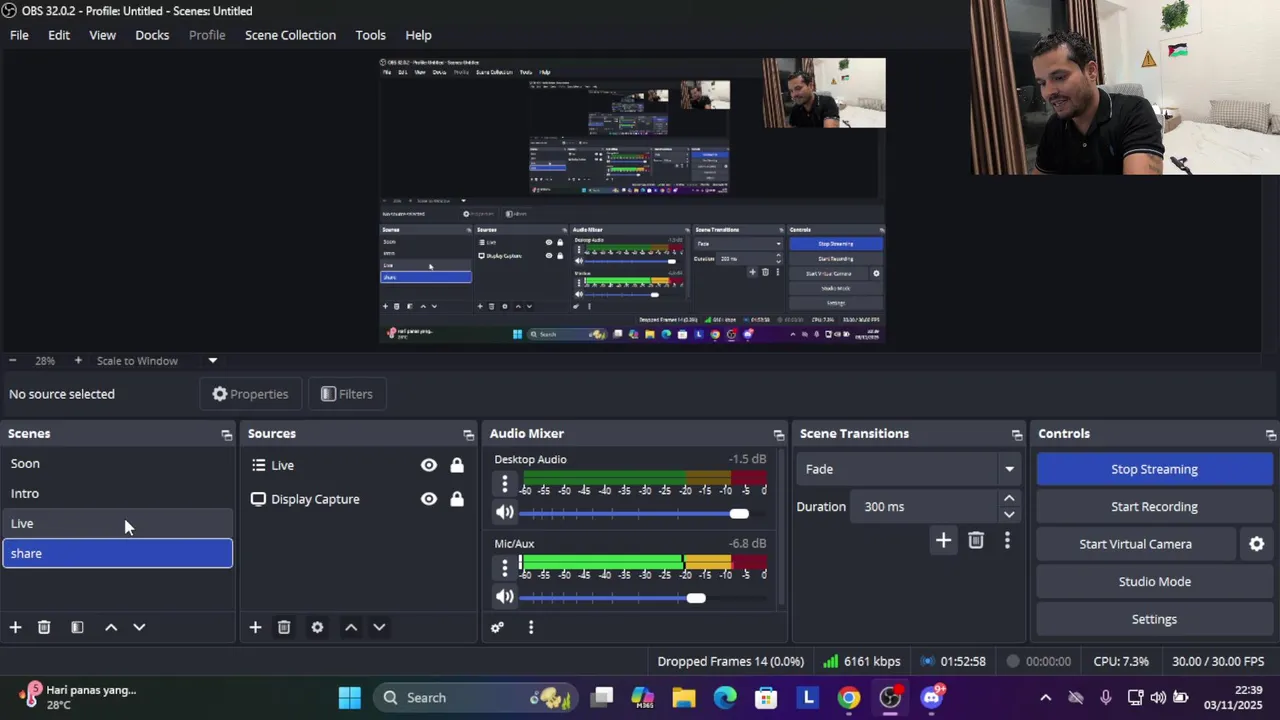The image size is (1280, 720).
Task: Open Scene Collection menu
Action: [x=290, y=35]
